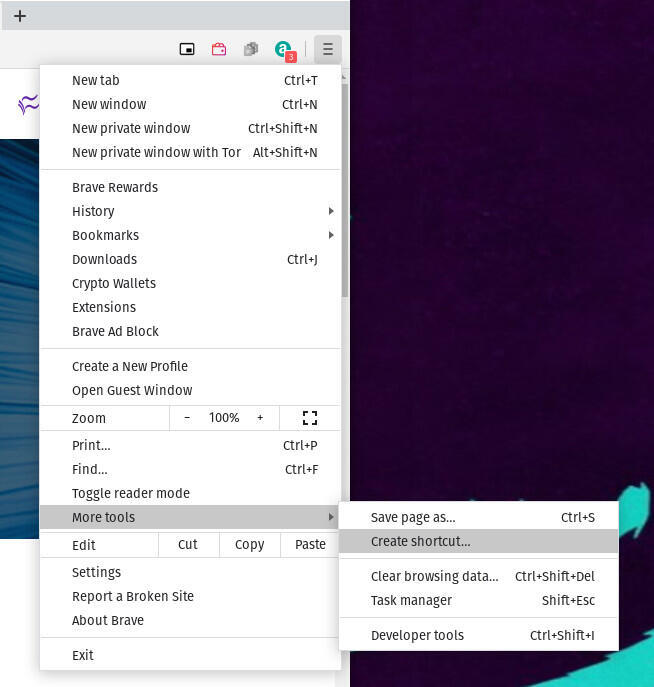Open the teal extension icon with badge 3

285,50
